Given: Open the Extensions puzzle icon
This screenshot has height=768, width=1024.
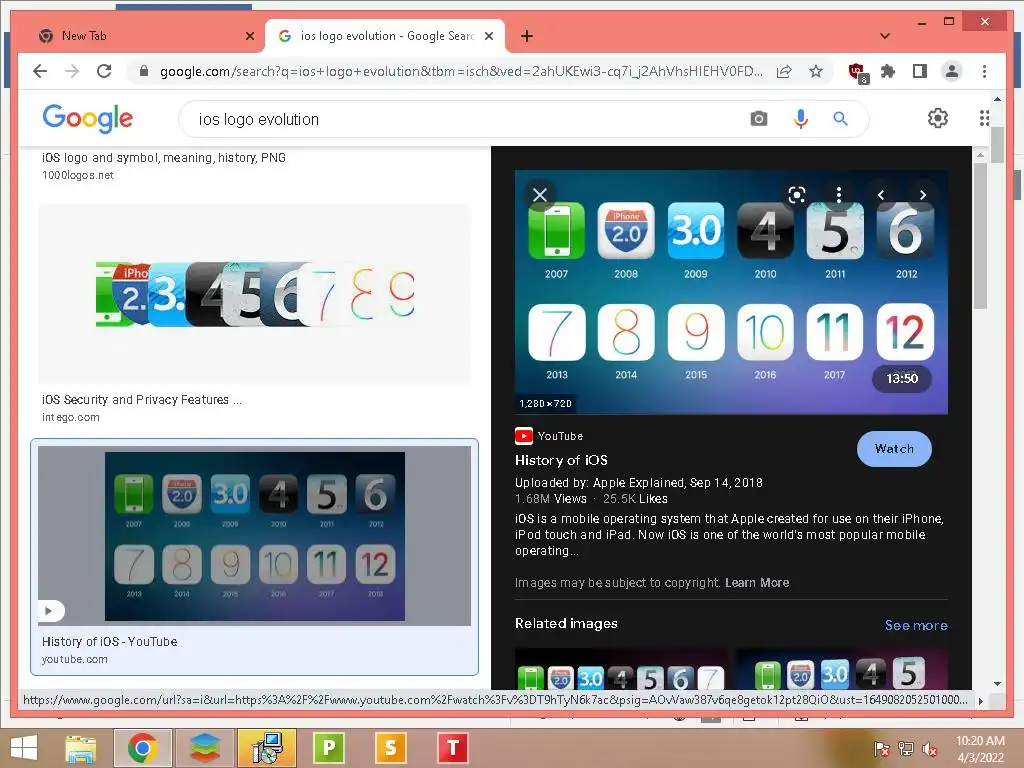Looking at the screenshot, I should 888,71.
